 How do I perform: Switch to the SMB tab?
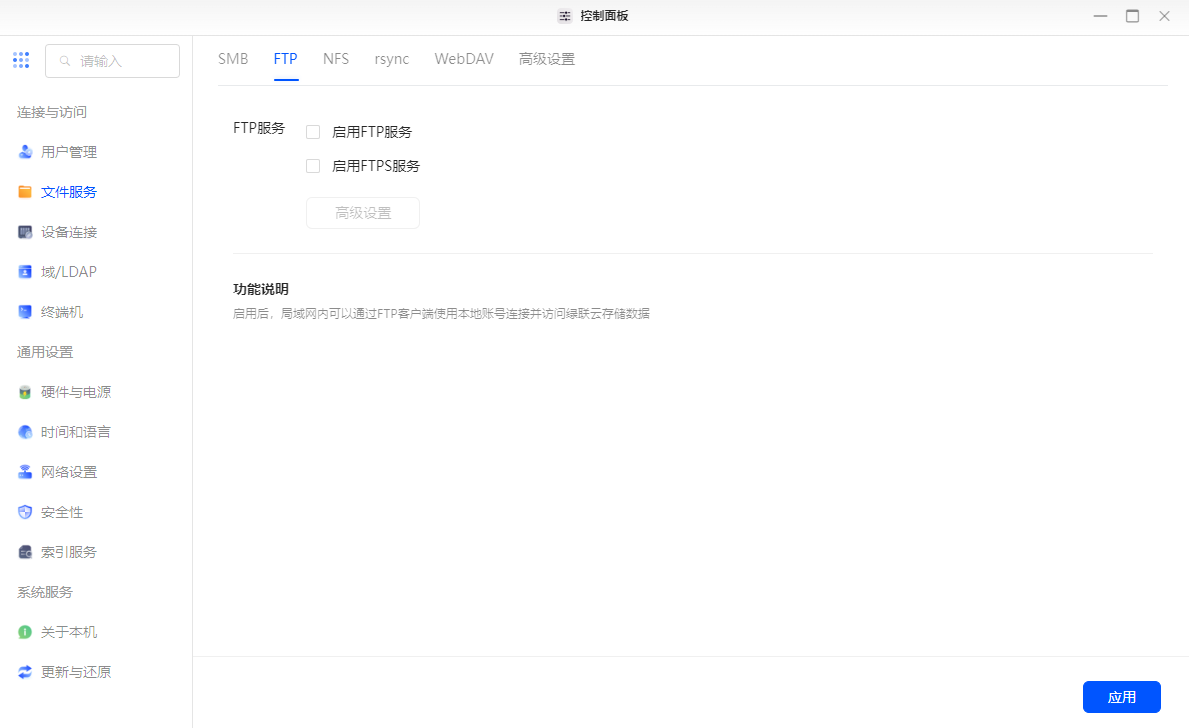coord(233,59)
